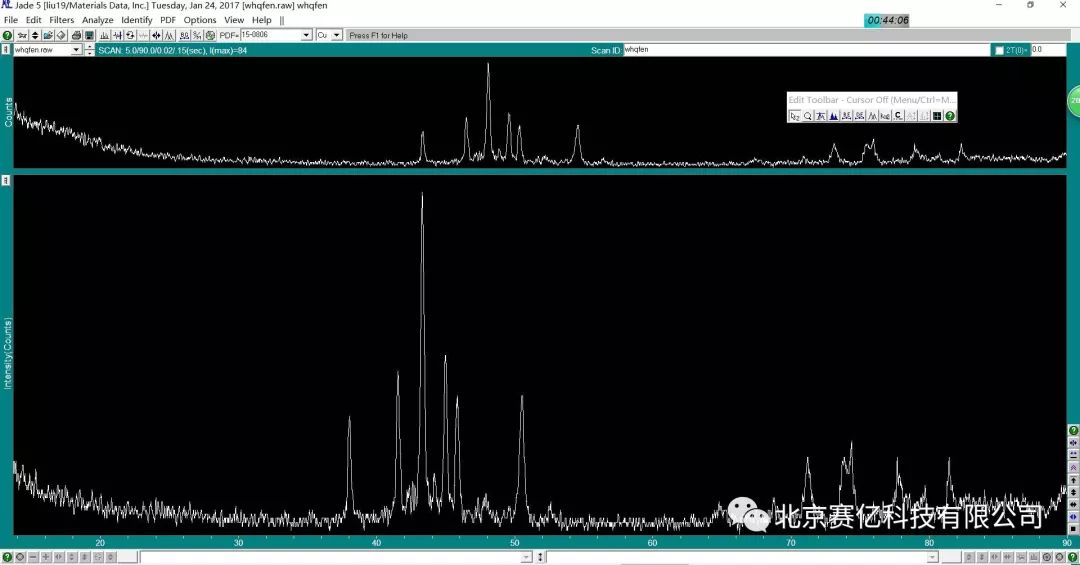Open the PDF number 15-0806 dropdown
Viewport: 1080px width, 565px height.
306,35
